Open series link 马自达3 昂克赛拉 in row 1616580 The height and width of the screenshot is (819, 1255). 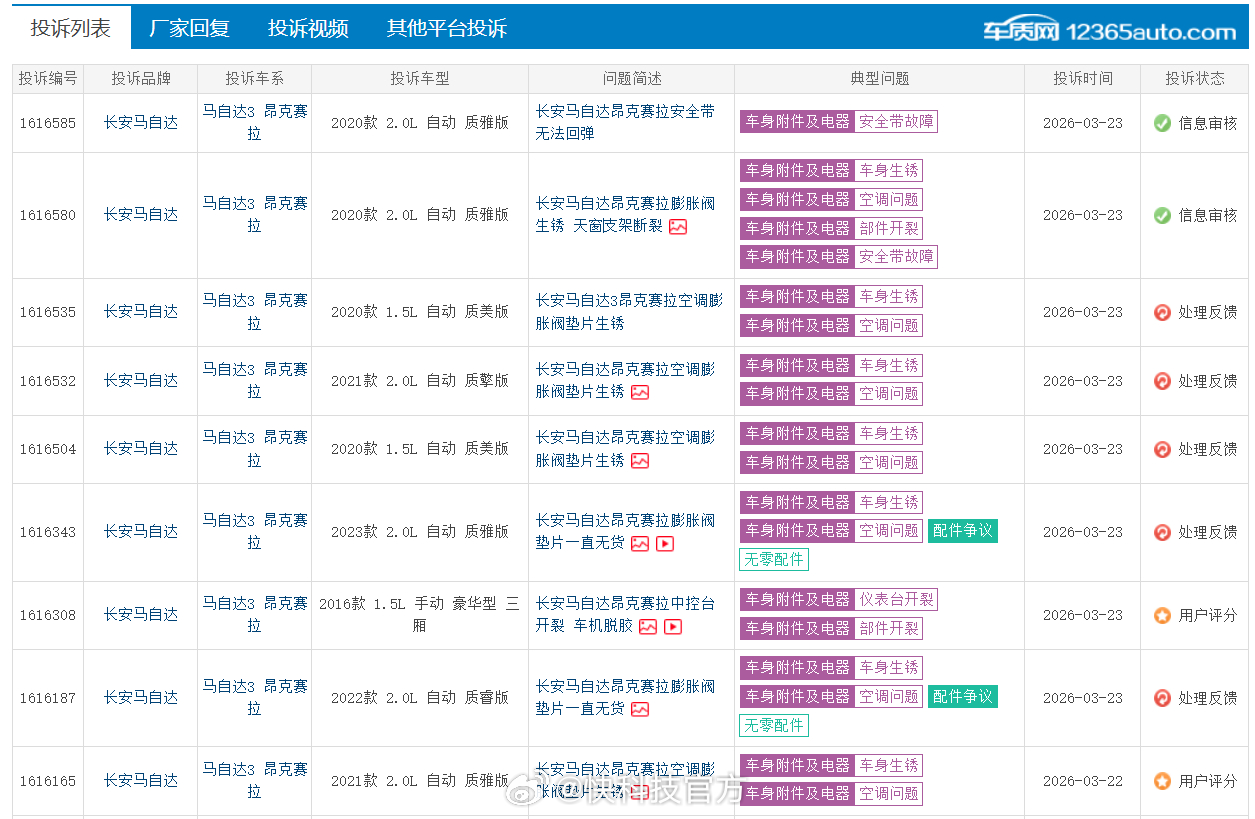point(255,215)
